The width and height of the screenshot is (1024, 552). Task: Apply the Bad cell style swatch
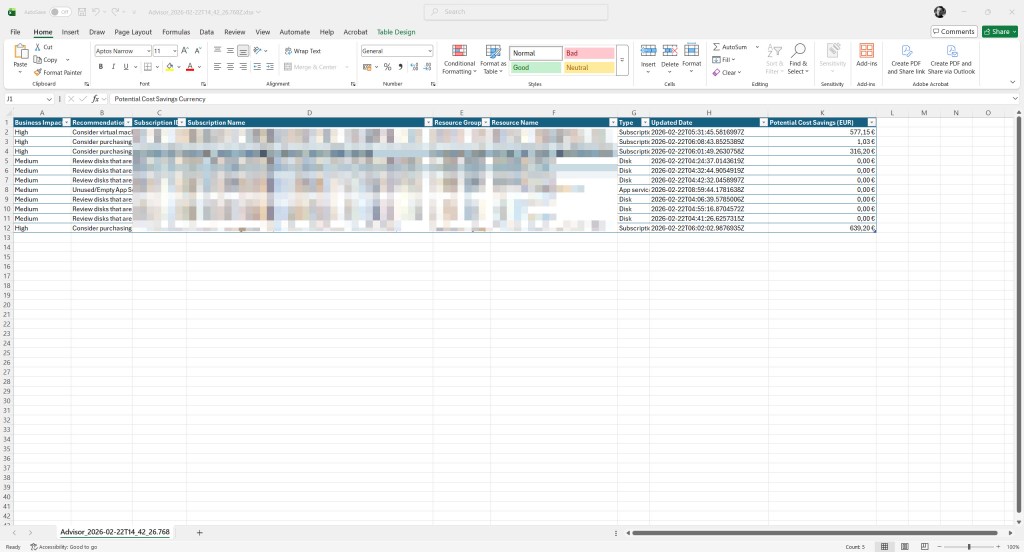tap(588, 53)
